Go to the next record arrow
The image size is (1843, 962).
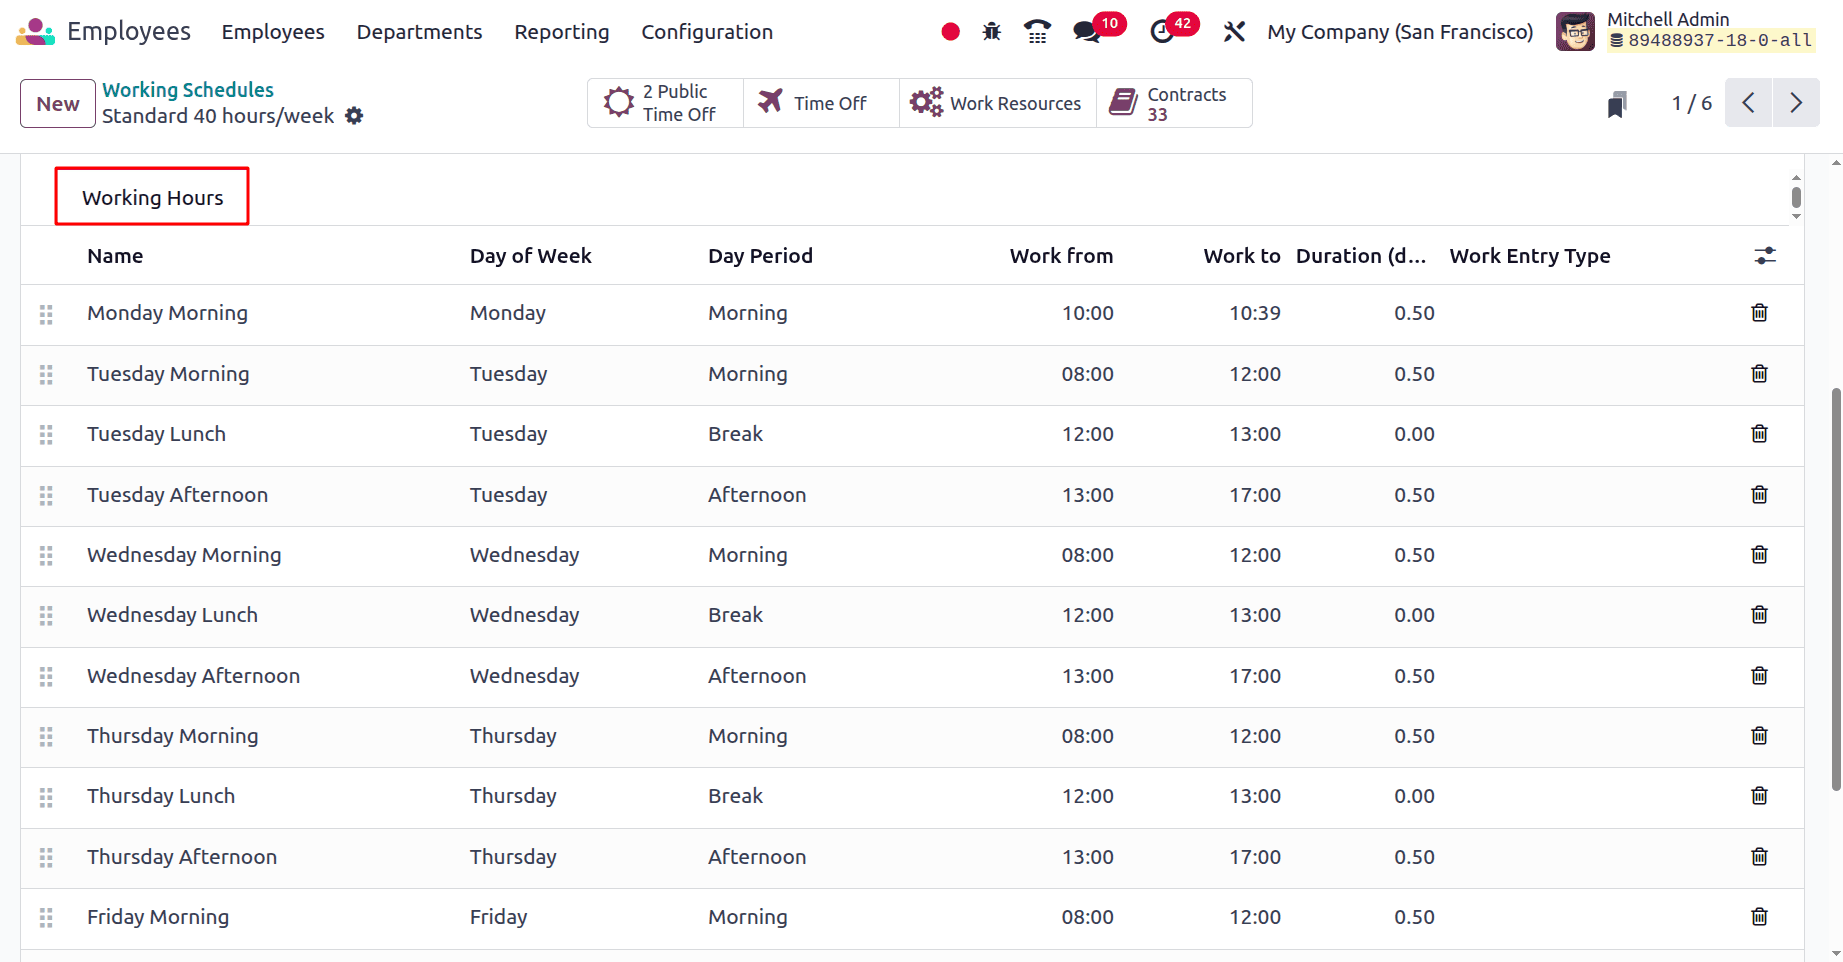pyautogui.click(x=1796, y=103)
